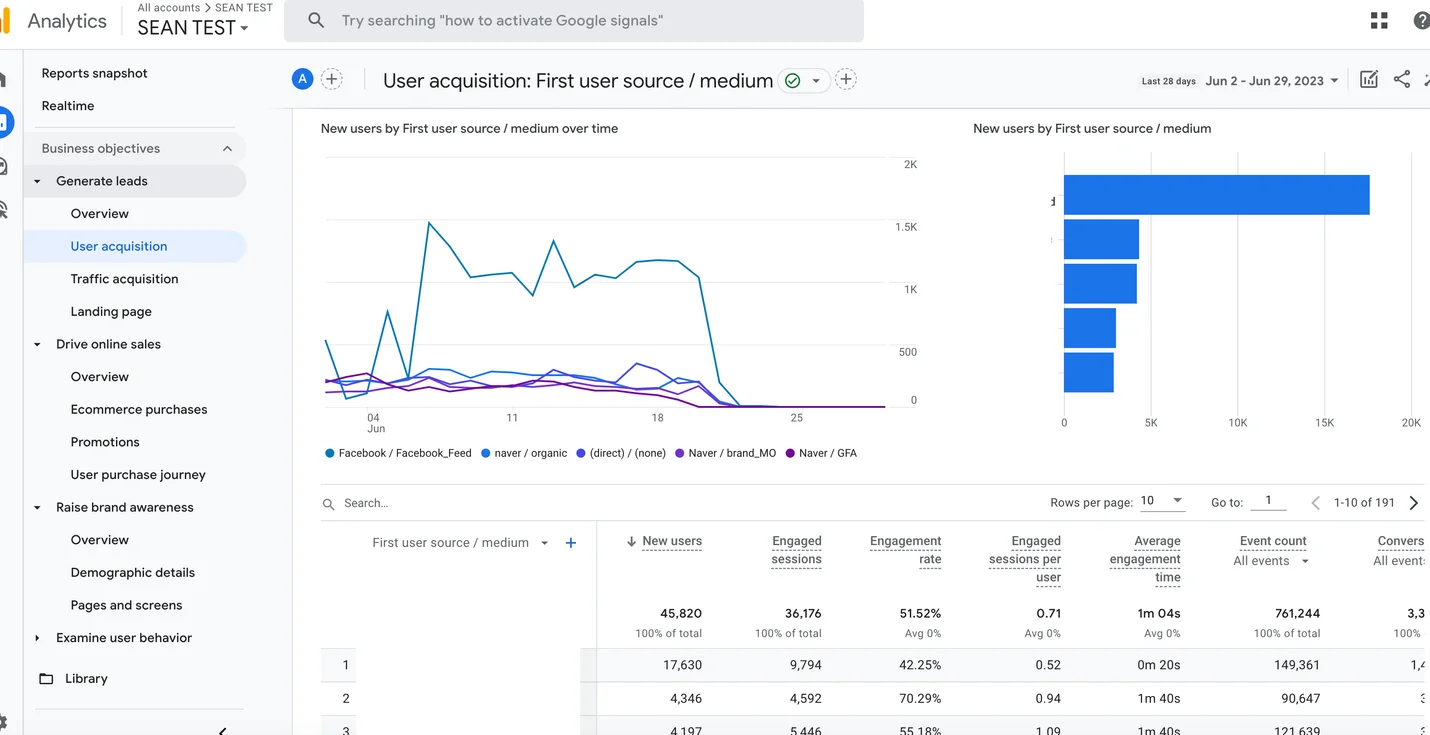Collapse the Business objectives section
Image resolution: width=1430 pixels, height=735 pixels.
[x=227, y=149]
